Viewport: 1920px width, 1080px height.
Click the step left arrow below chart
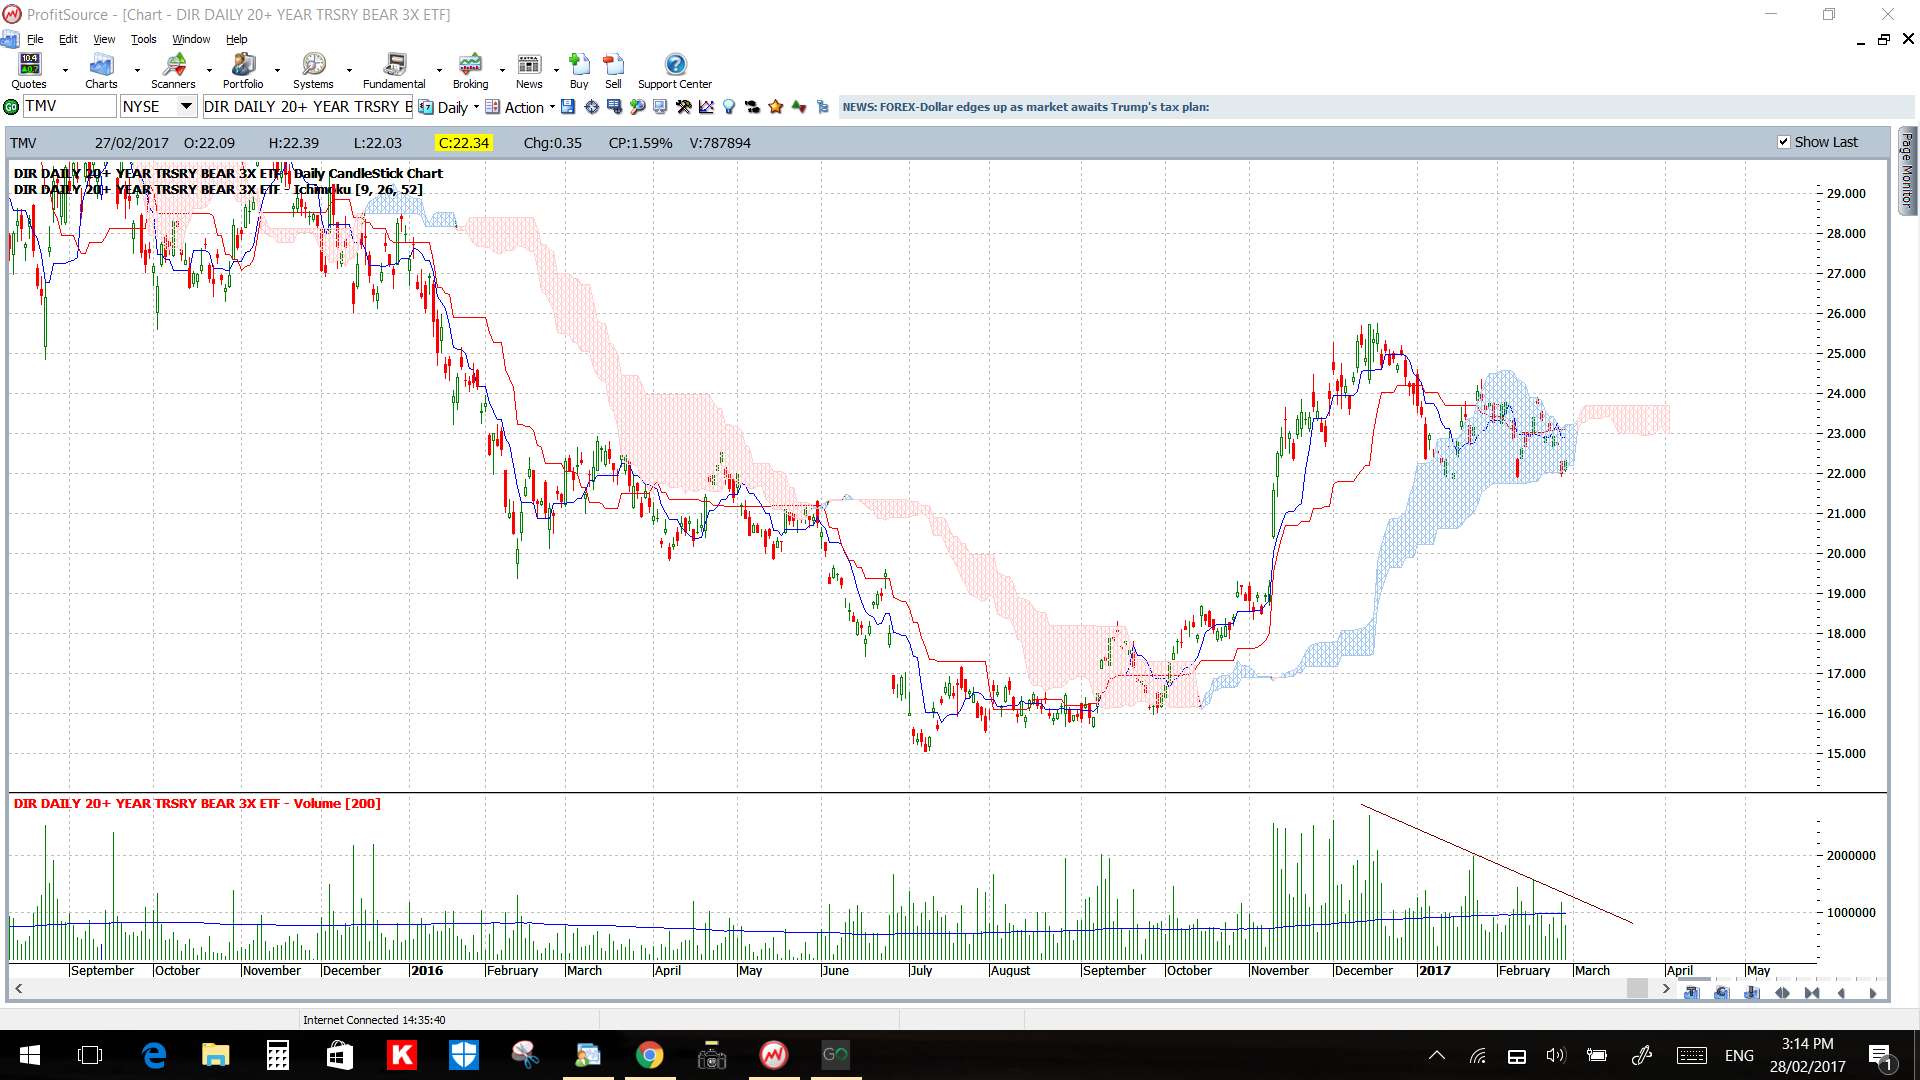1841,993
